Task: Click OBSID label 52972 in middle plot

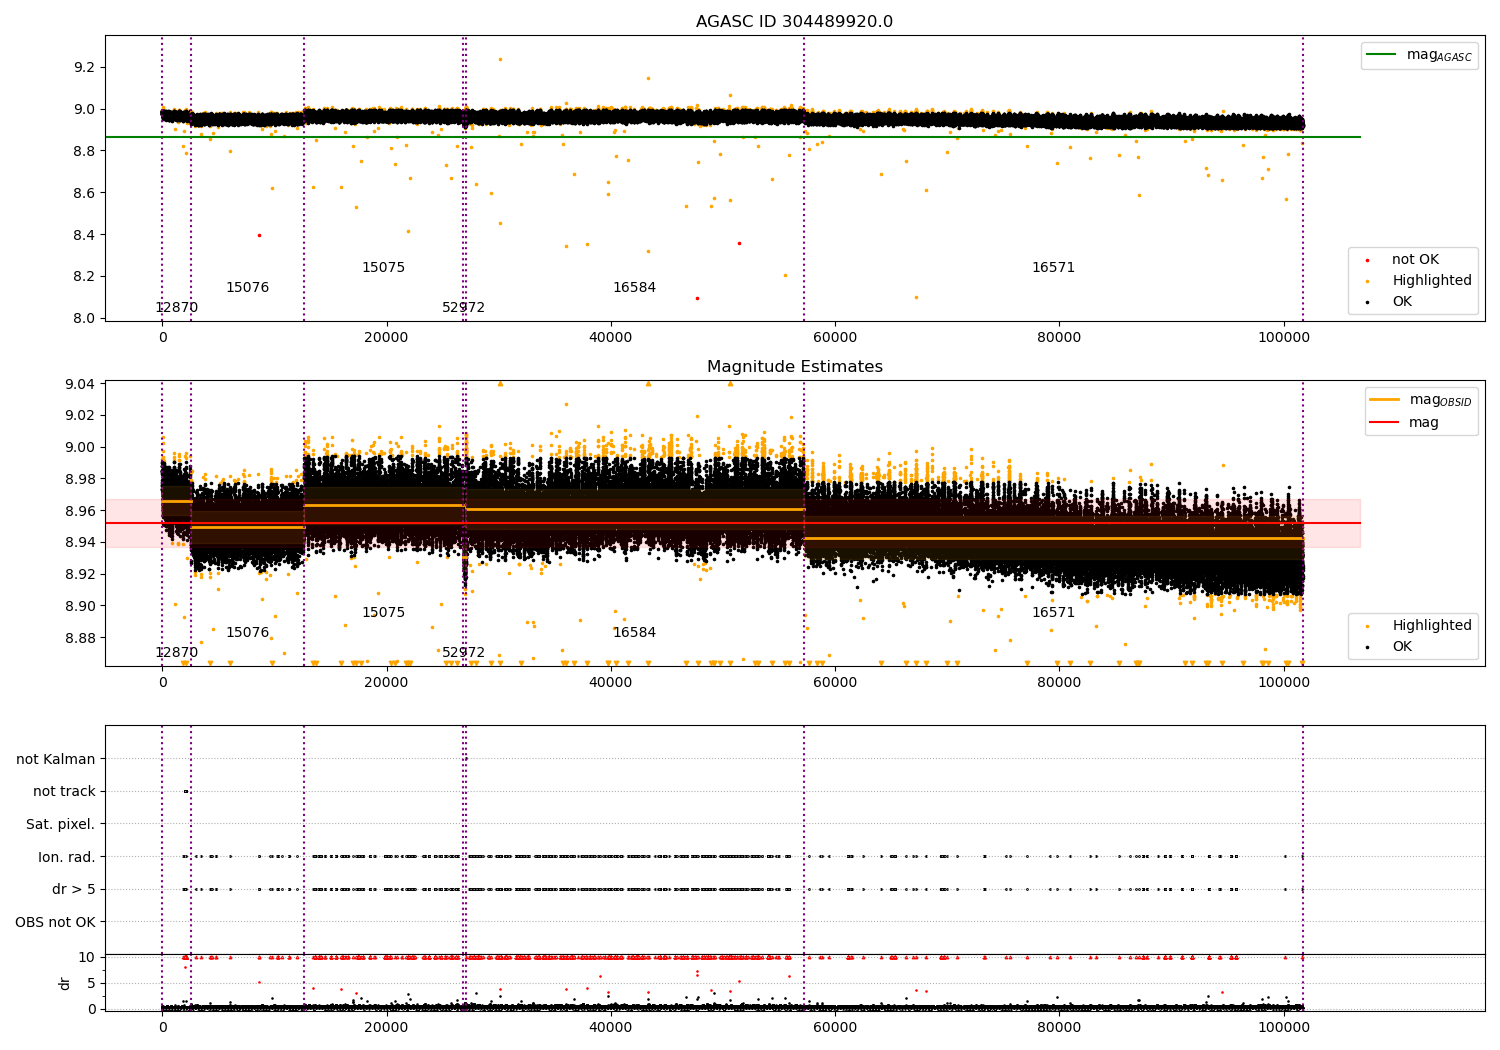Action: (463, 653)
